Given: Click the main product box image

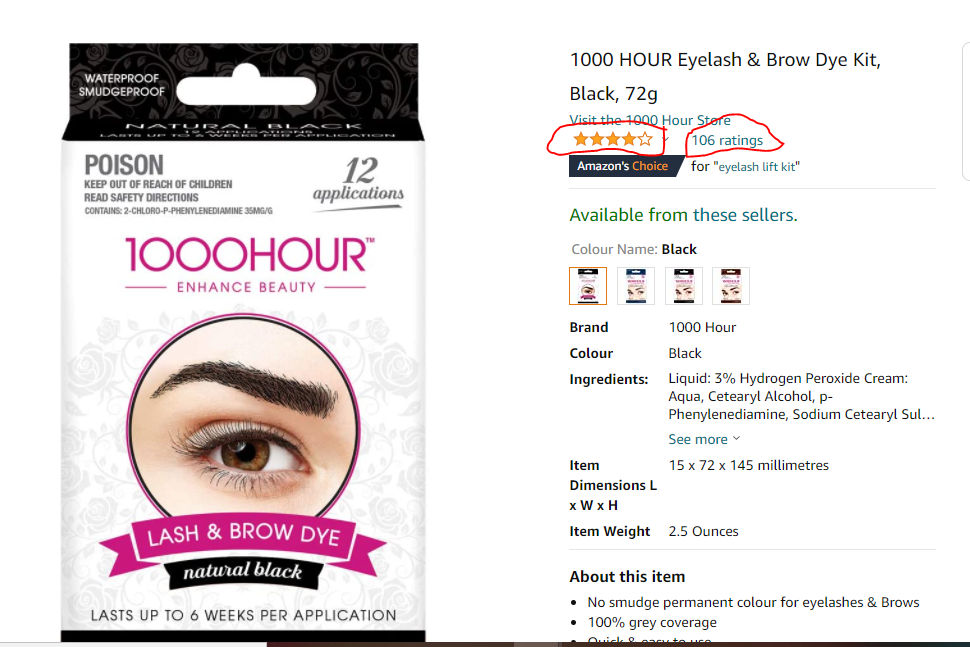Looking at the screenshot, I should click(243, 342).
